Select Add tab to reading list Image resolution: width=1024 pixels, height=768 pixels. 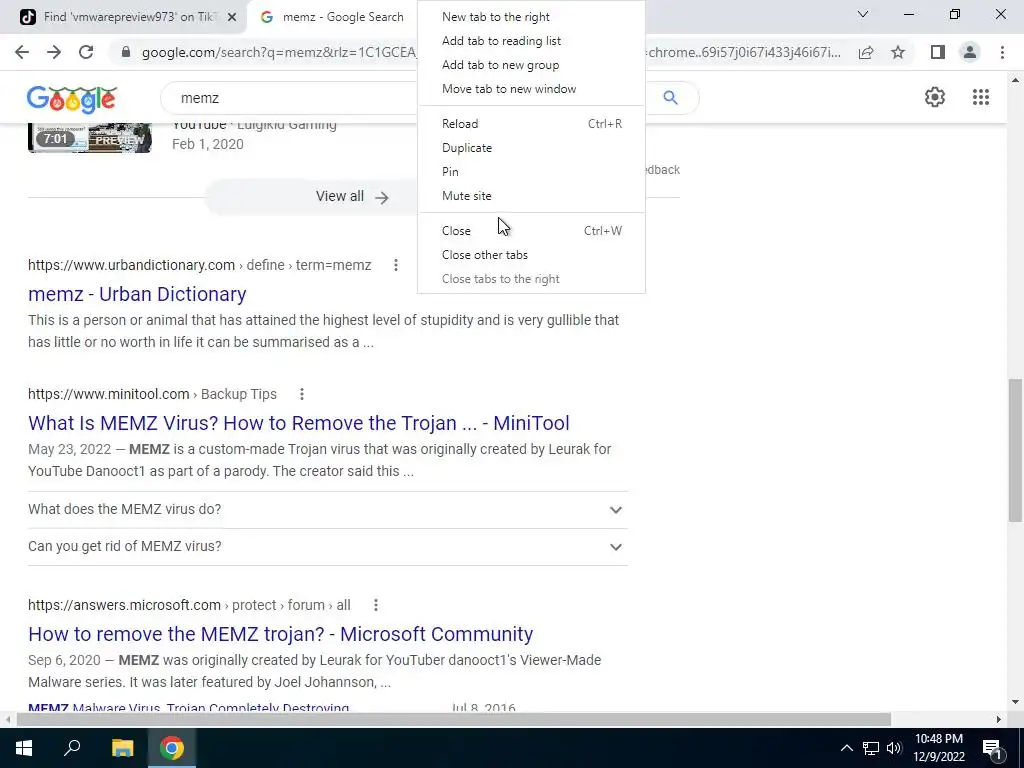[x=531, y=41]
